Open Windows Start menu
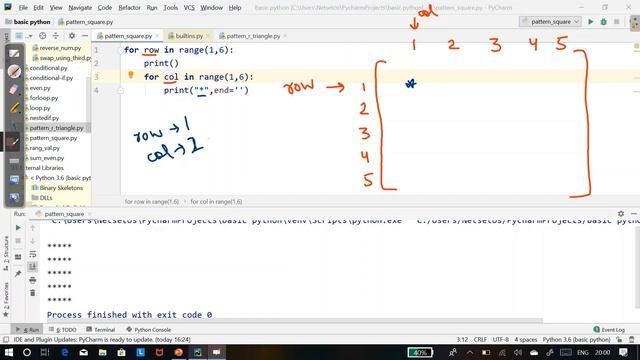 [8, 352]
